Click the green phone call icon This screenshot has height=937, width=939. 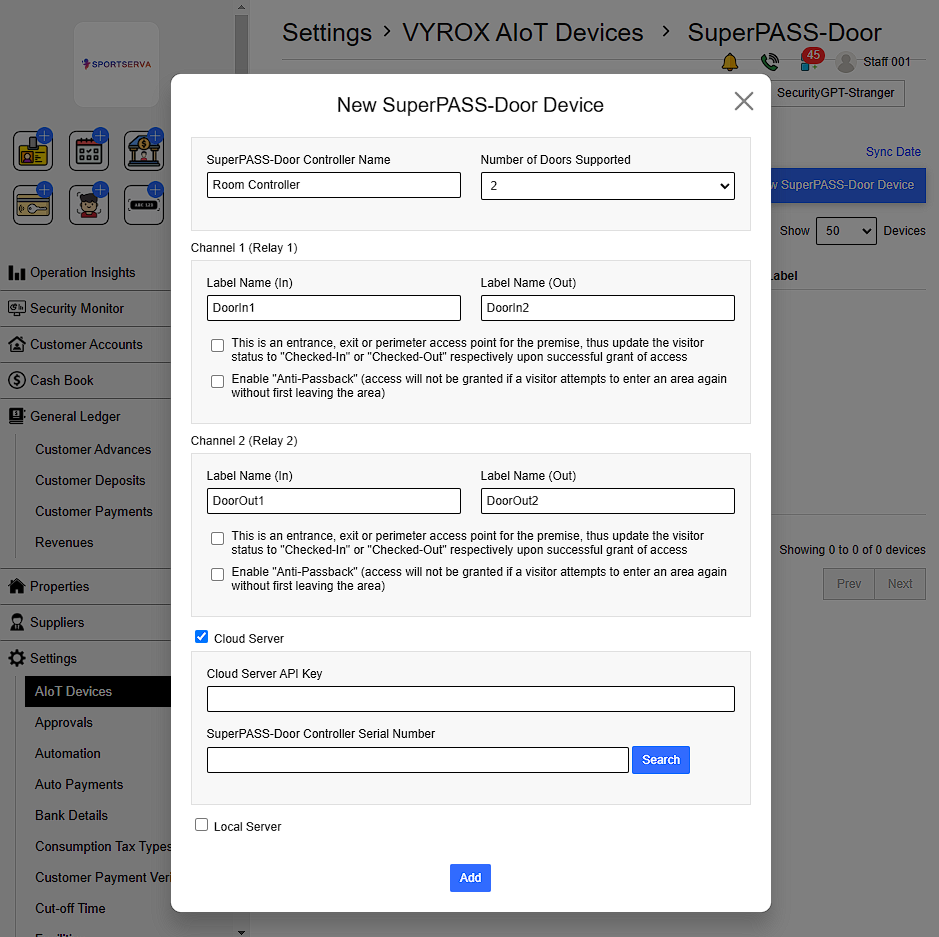click(769, 62)
